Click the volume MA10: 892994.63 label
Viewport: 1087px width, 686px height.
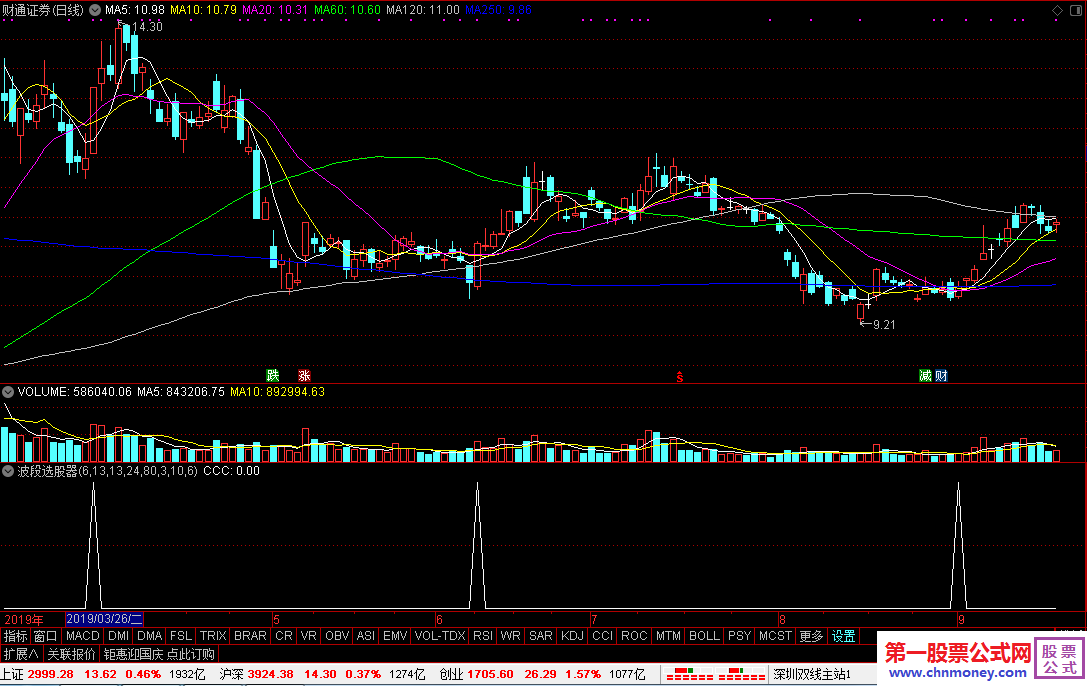point(277,392)
